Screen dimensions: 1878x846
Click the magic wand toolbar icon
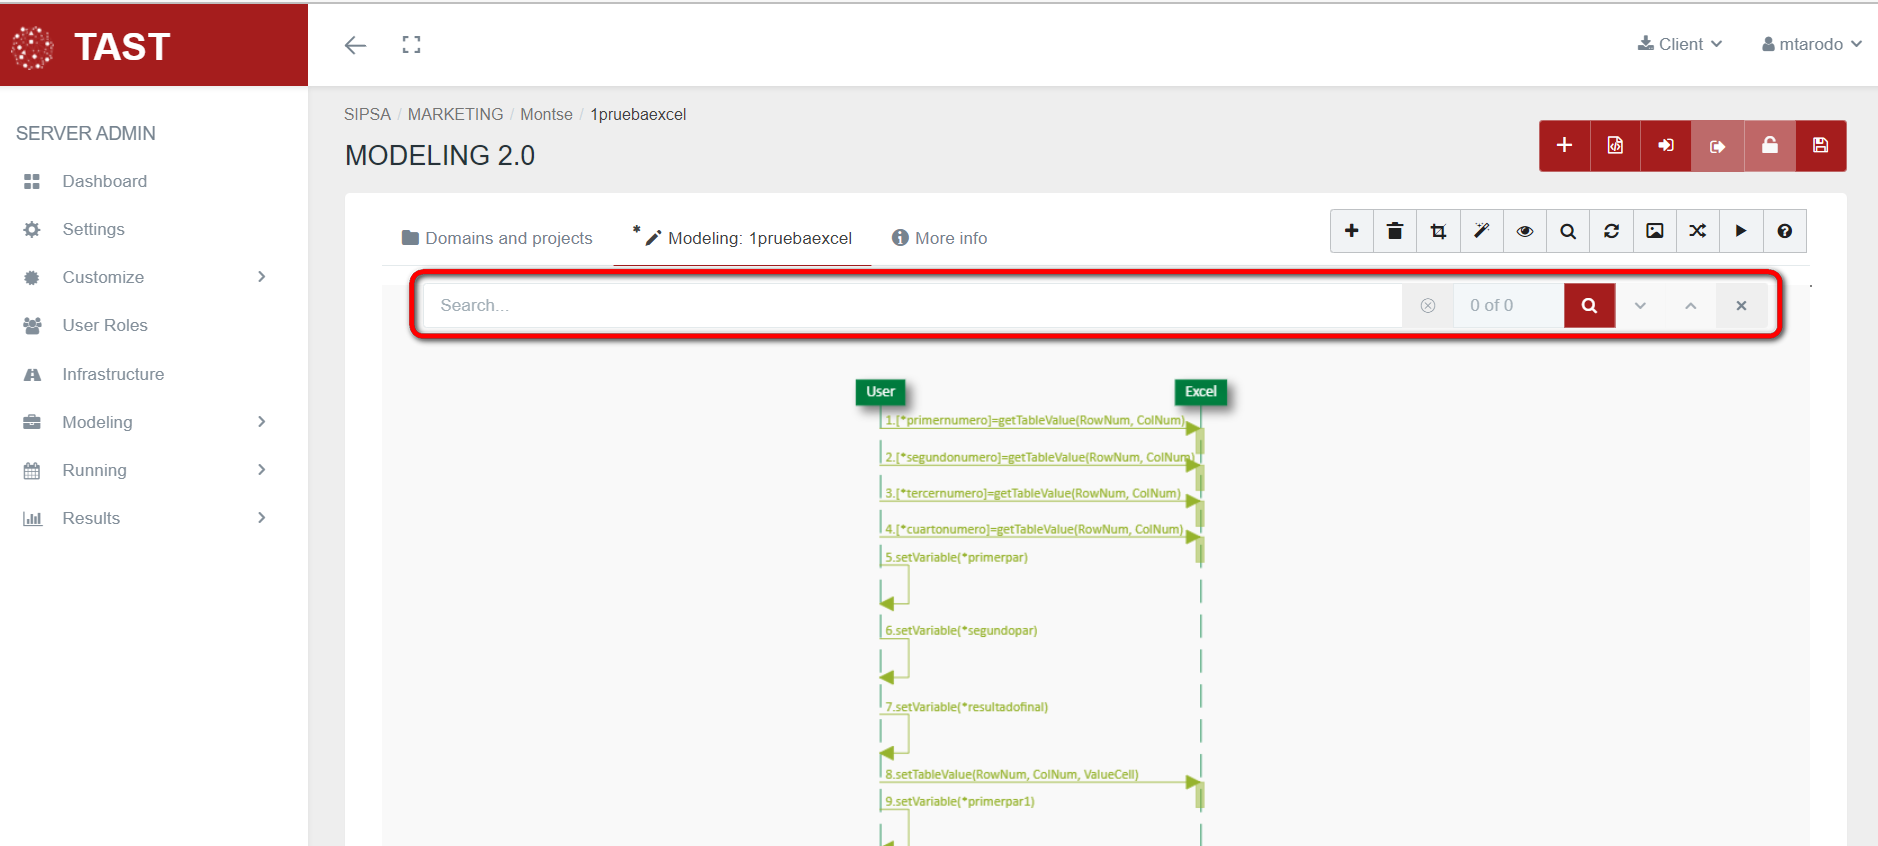point(1481,231)
